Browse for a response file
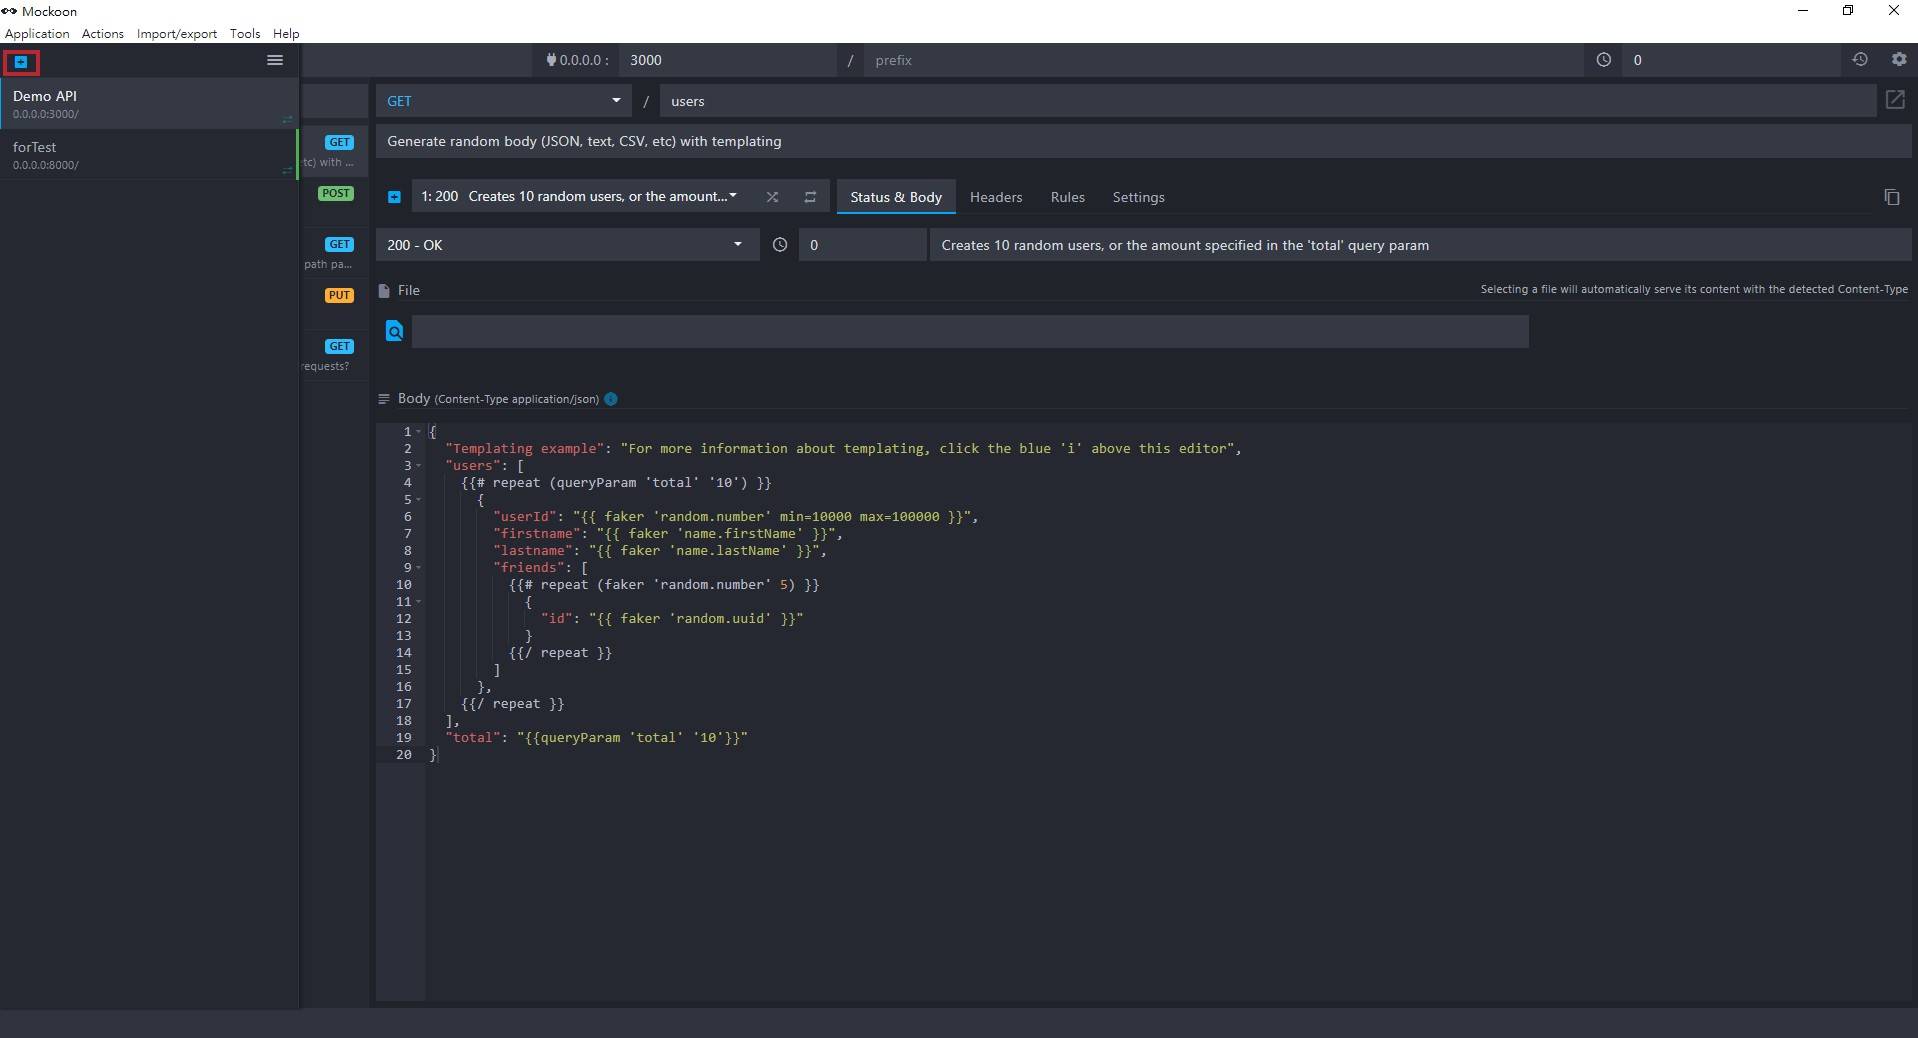Screen dimensions: 1918x1038 [x=394, y=331]
